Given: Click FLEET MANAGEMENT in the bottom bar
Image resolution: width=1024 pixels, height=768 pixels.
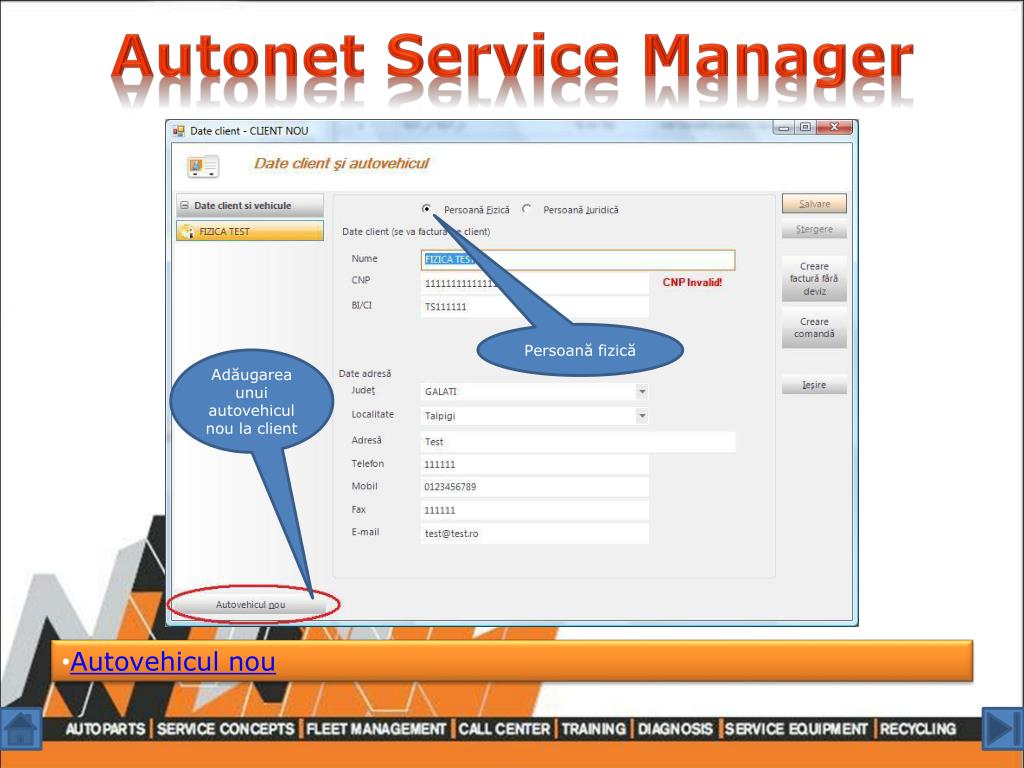Looking at the screenshot, I should [x=376, y=729].
